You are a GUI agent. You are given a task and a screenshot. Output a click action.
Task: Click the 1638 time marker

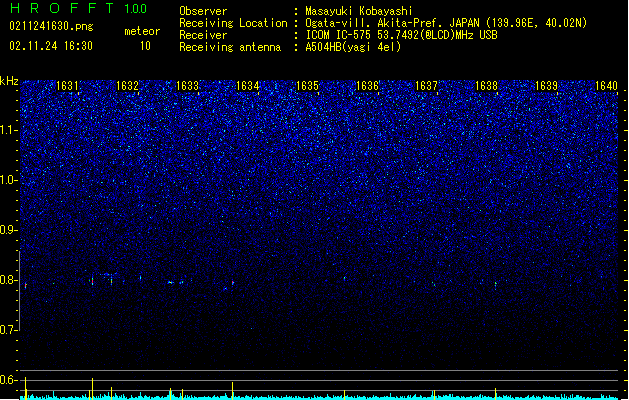487,86
